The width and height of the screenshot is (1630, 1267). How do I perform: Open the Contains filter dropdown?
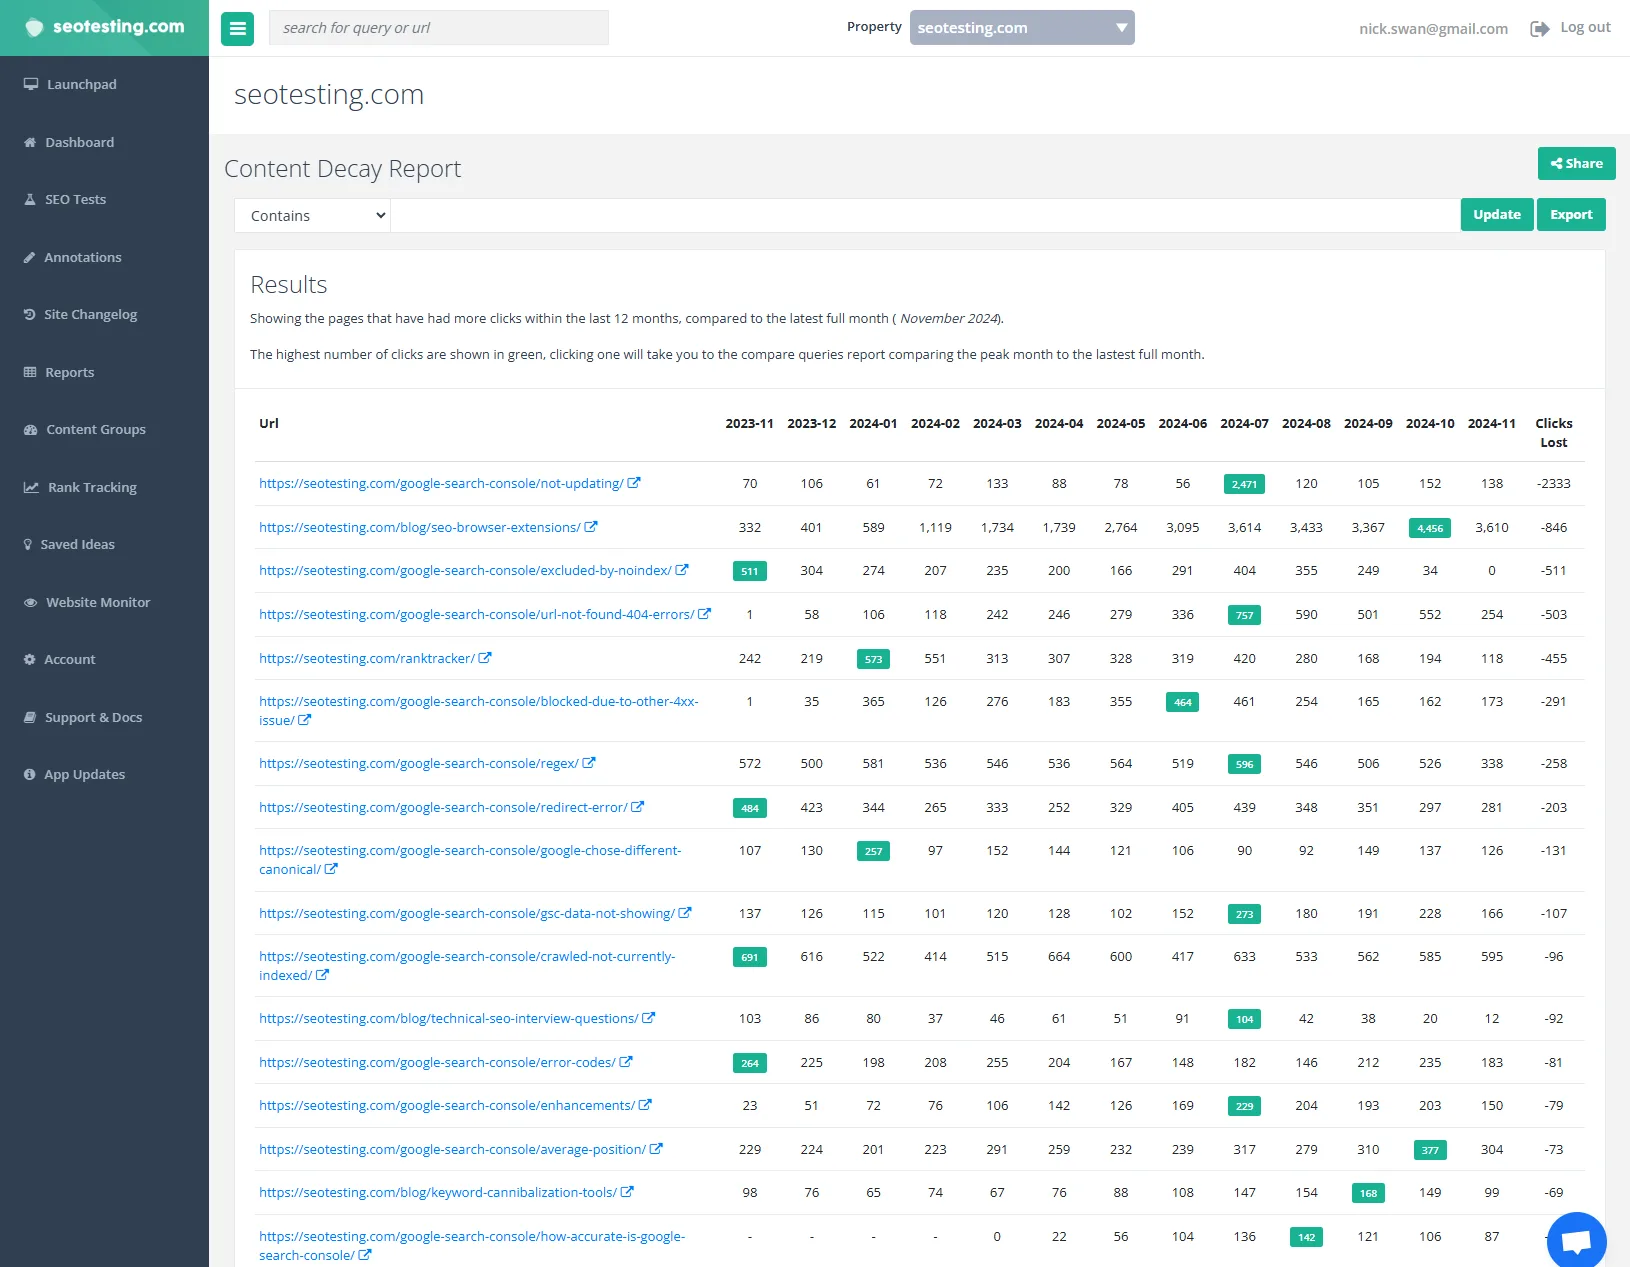[313, 216]
